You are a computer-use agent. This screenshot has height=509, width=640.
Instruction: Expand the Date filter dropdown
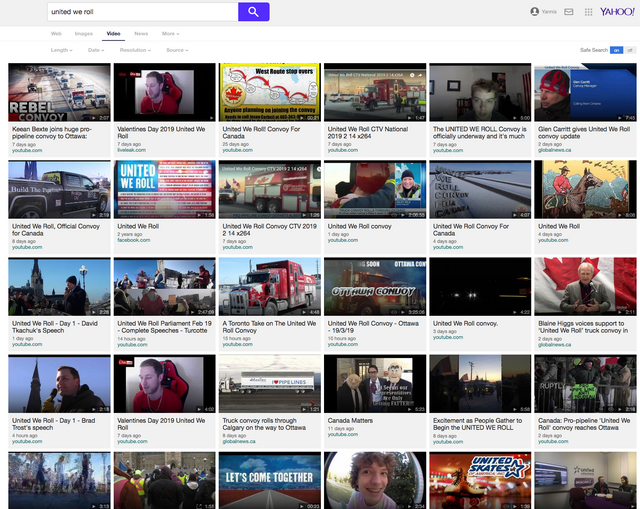pyautogui.click(x=96, y=50)
